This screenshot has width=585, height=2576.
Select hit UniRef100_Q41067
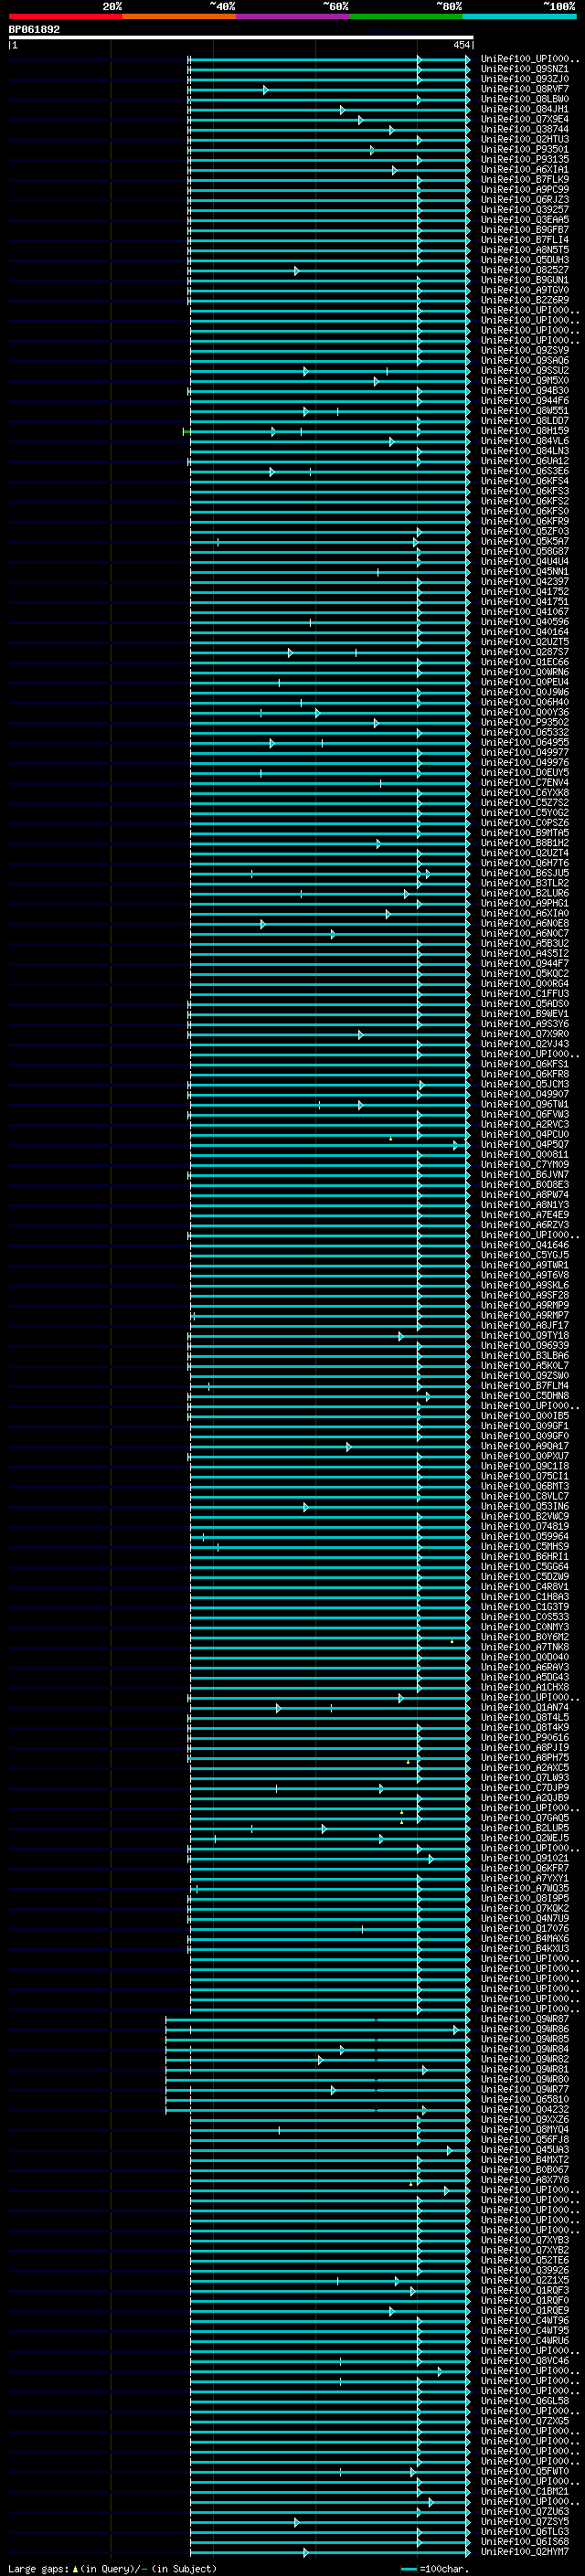pyautogui.click(x=525, y=612)
